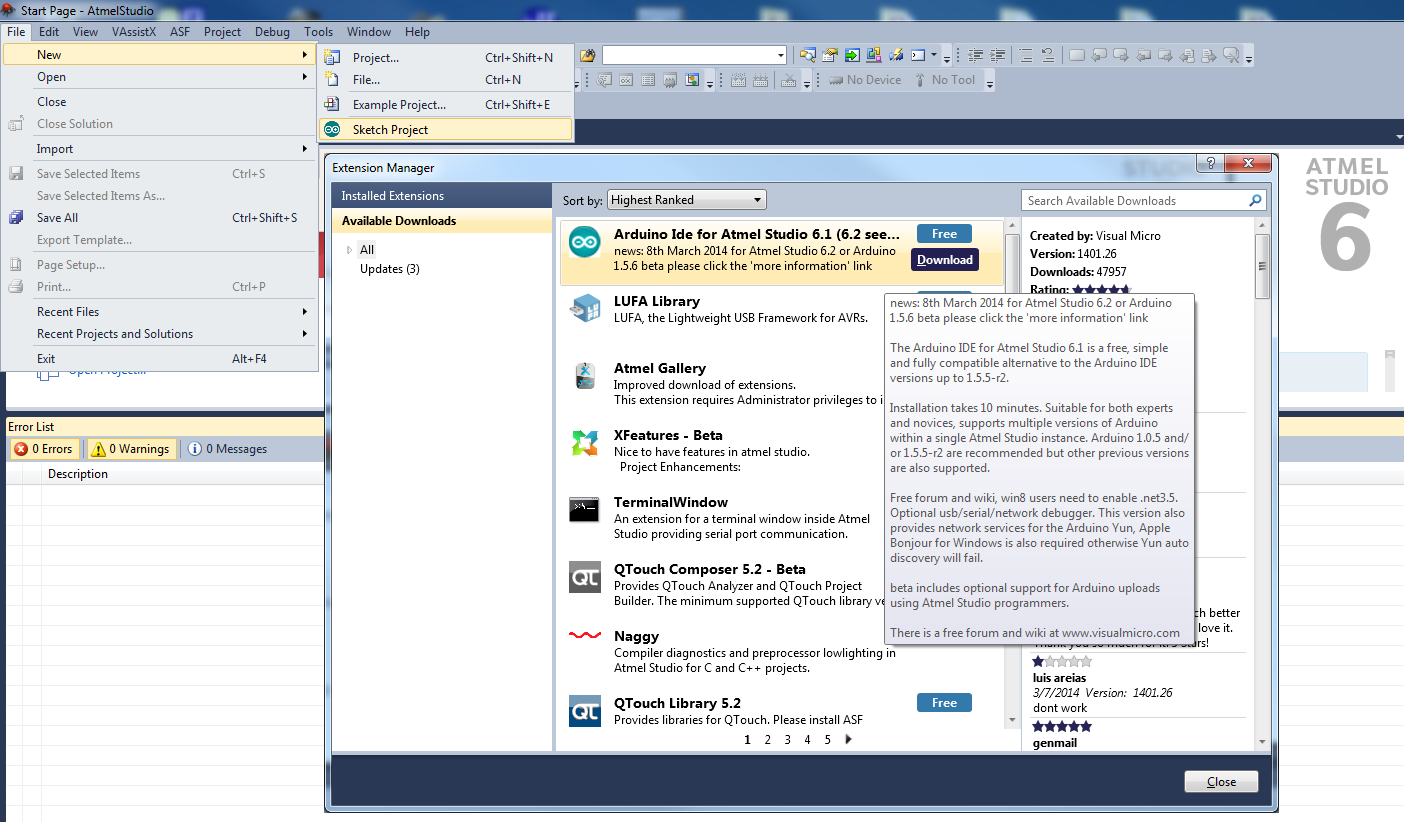Select Available Downloads tab
1404x822 pixels.
pos(441,221)
